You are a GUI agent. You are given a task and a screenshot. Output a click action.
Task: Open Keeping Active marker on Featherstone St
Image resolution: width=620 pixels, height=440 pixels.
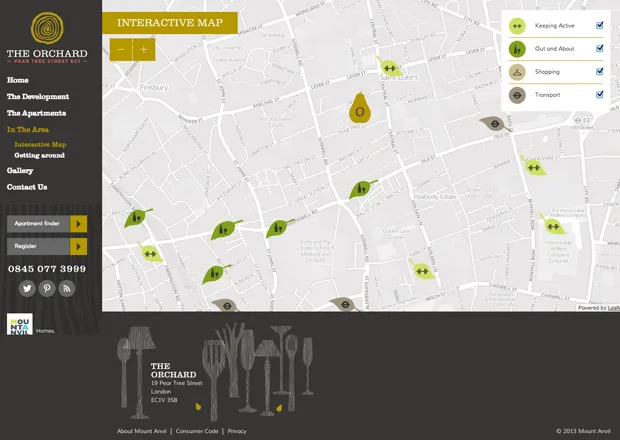click(x=534, y=166)
